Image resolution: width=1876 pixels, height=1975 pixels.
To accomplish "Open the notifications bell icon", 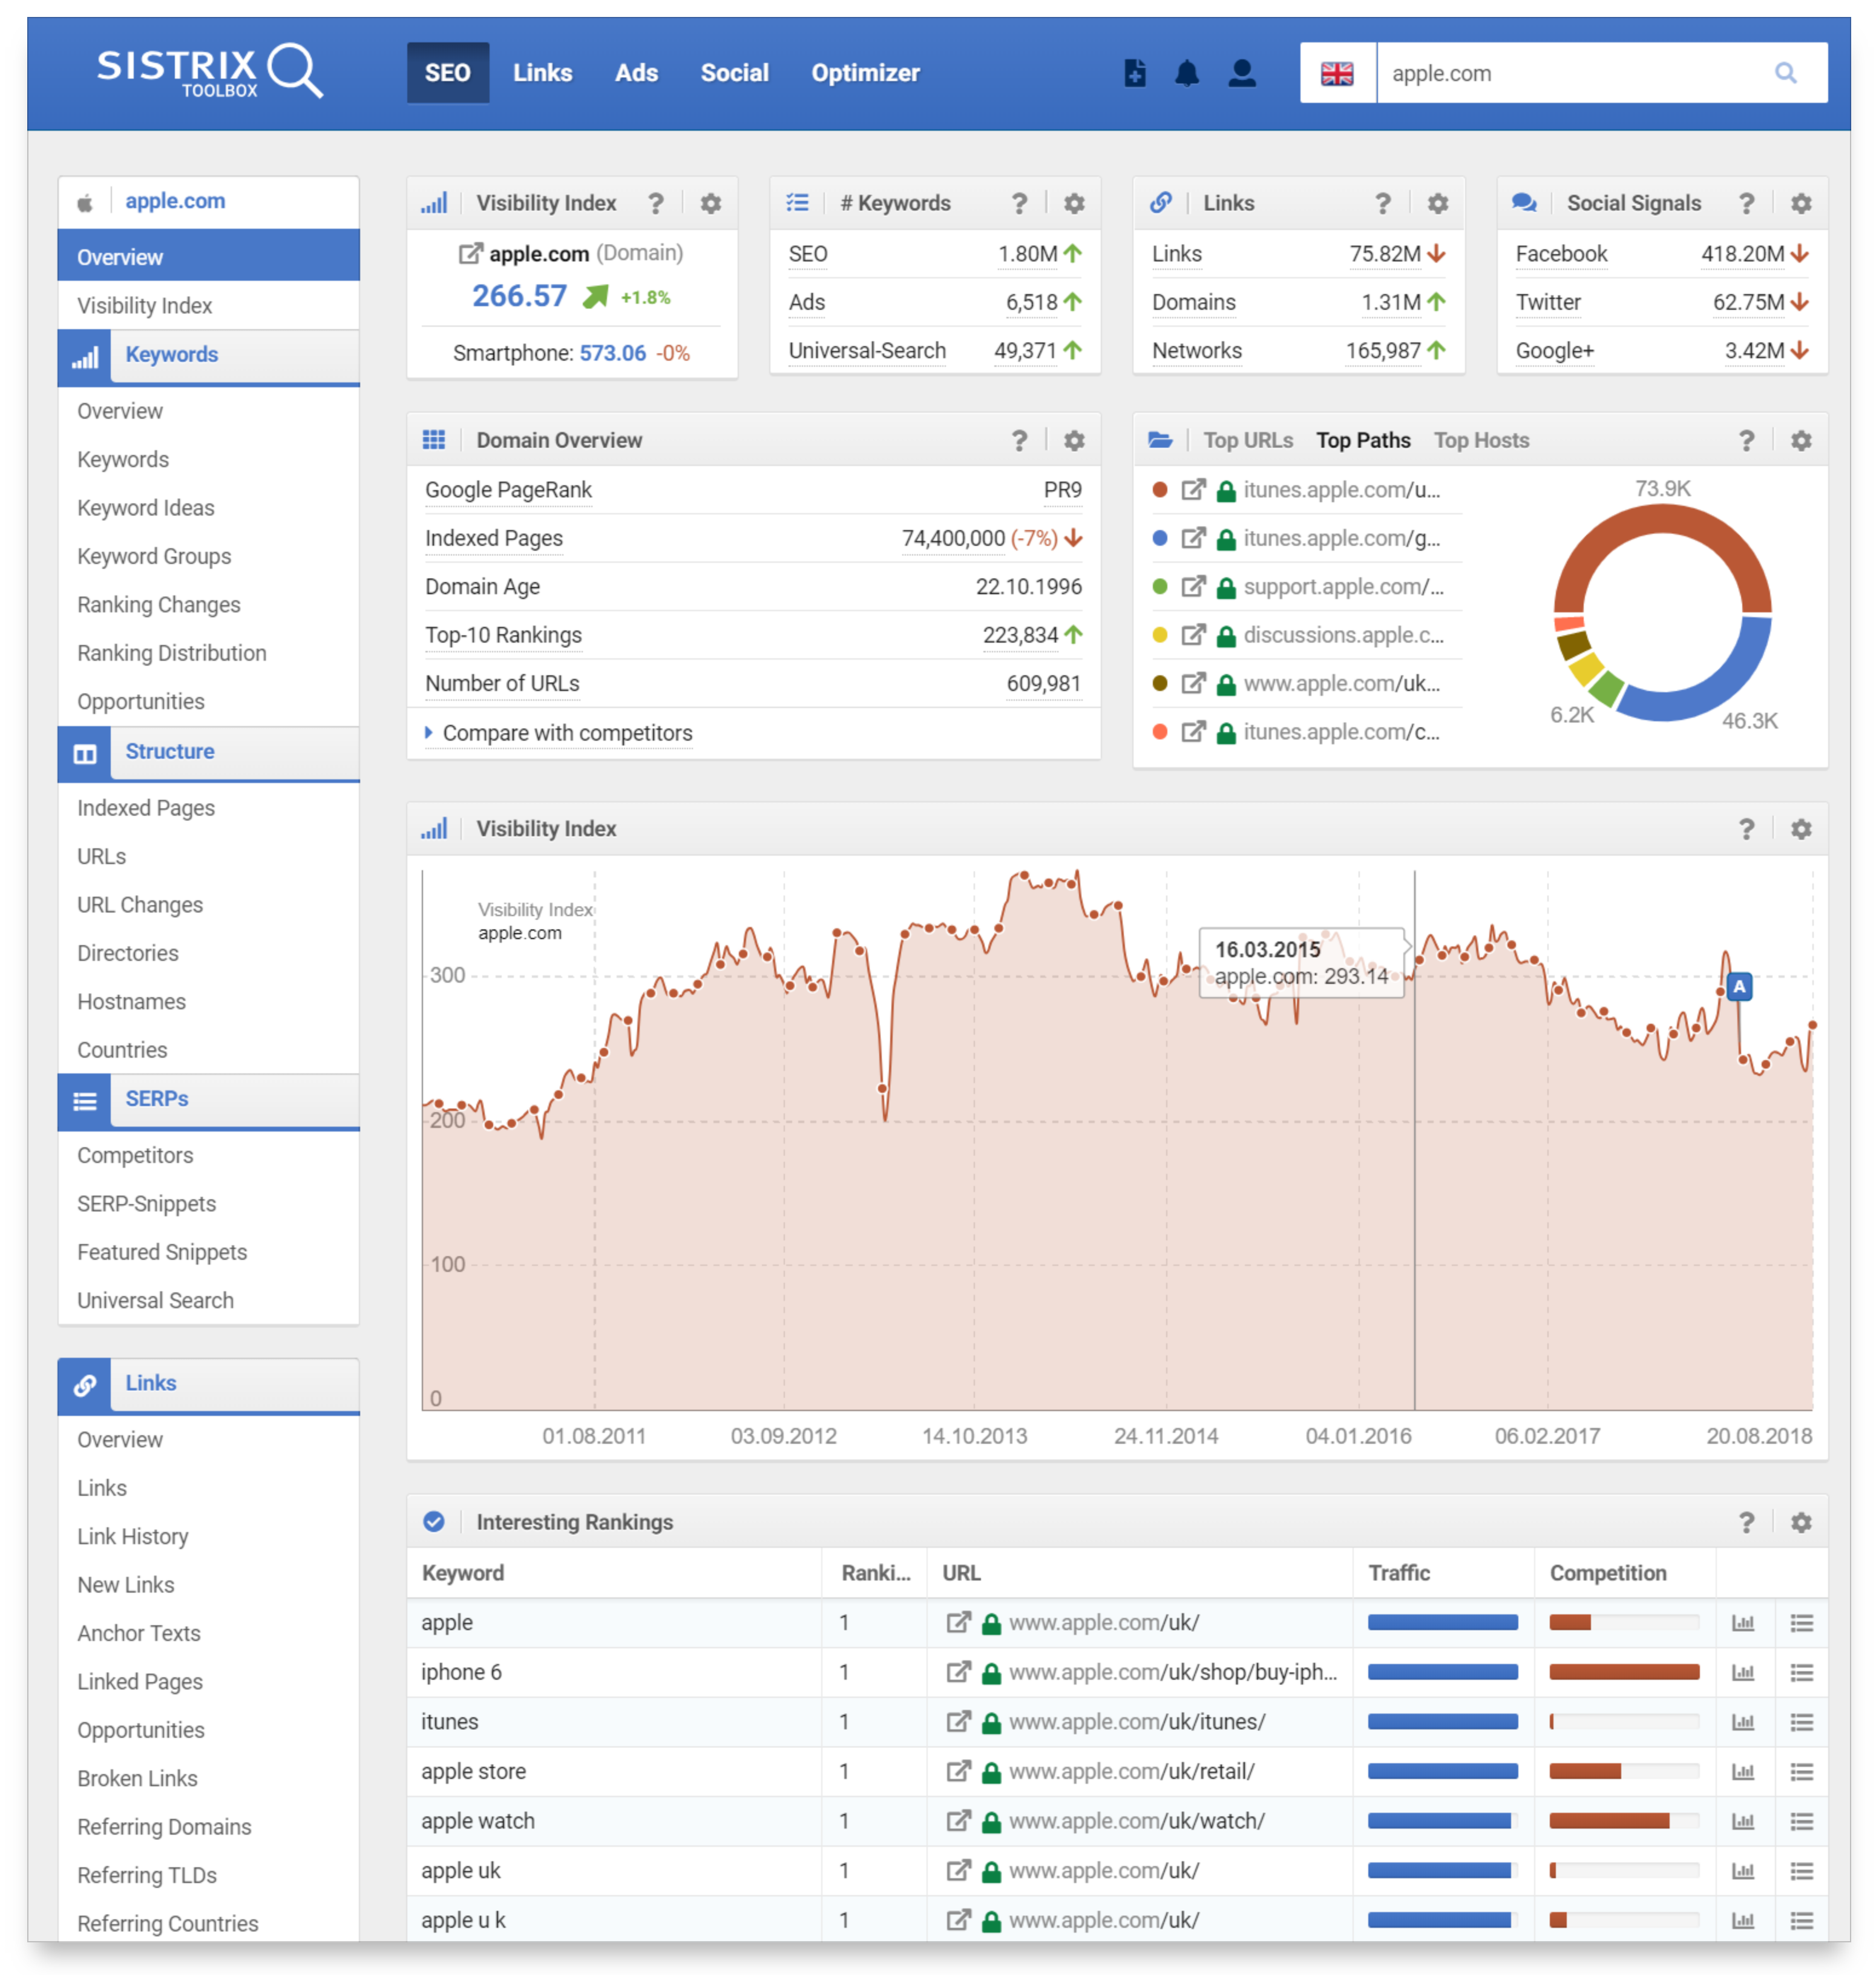I will point(1186,73).
